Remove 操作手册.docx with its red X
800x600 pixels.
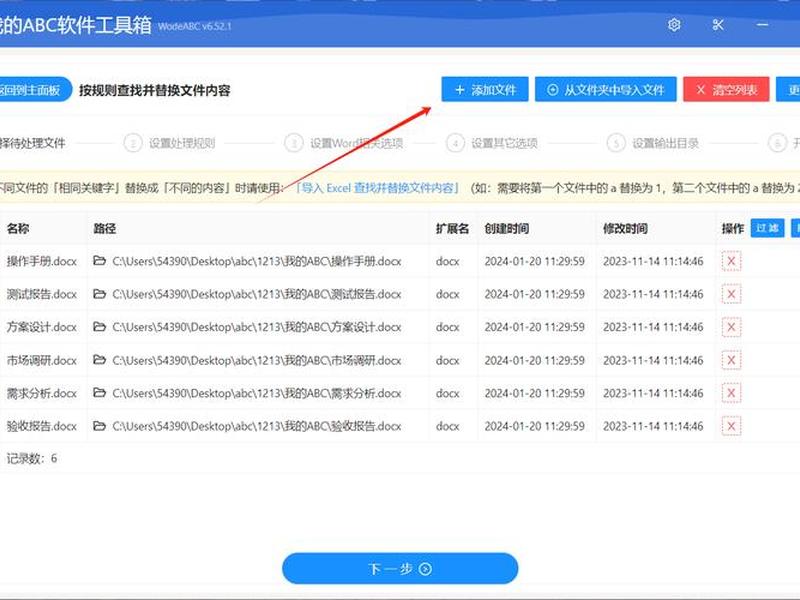click(x=731, y=261)
